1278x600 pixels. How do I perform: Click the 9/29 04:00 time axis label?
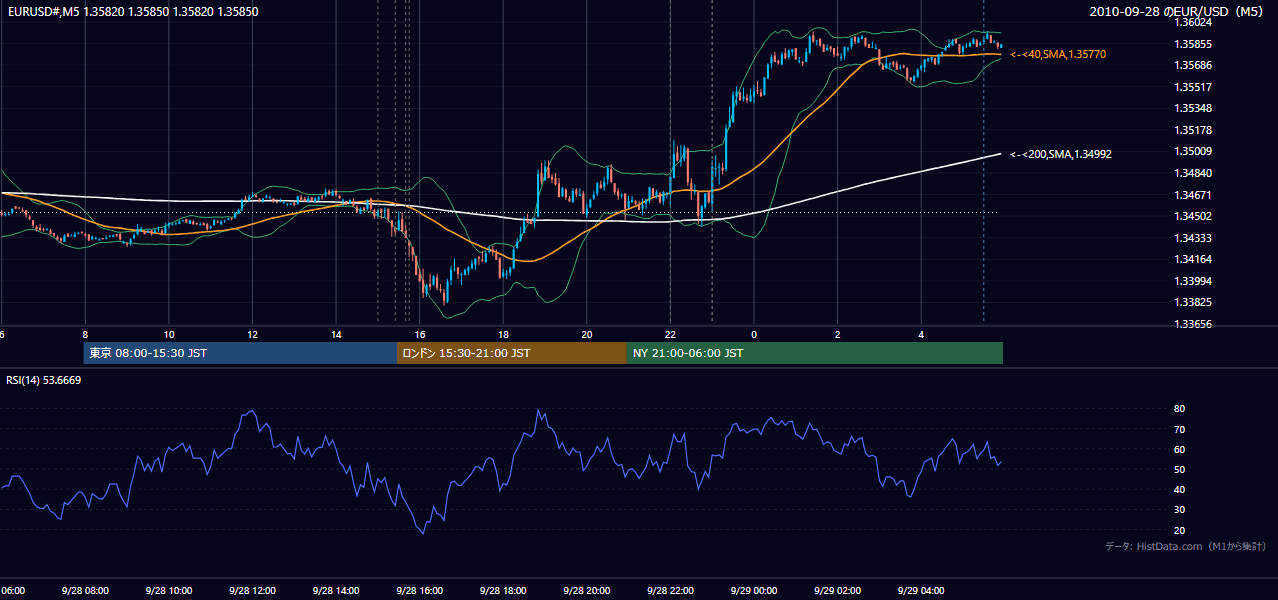[922, 591]
